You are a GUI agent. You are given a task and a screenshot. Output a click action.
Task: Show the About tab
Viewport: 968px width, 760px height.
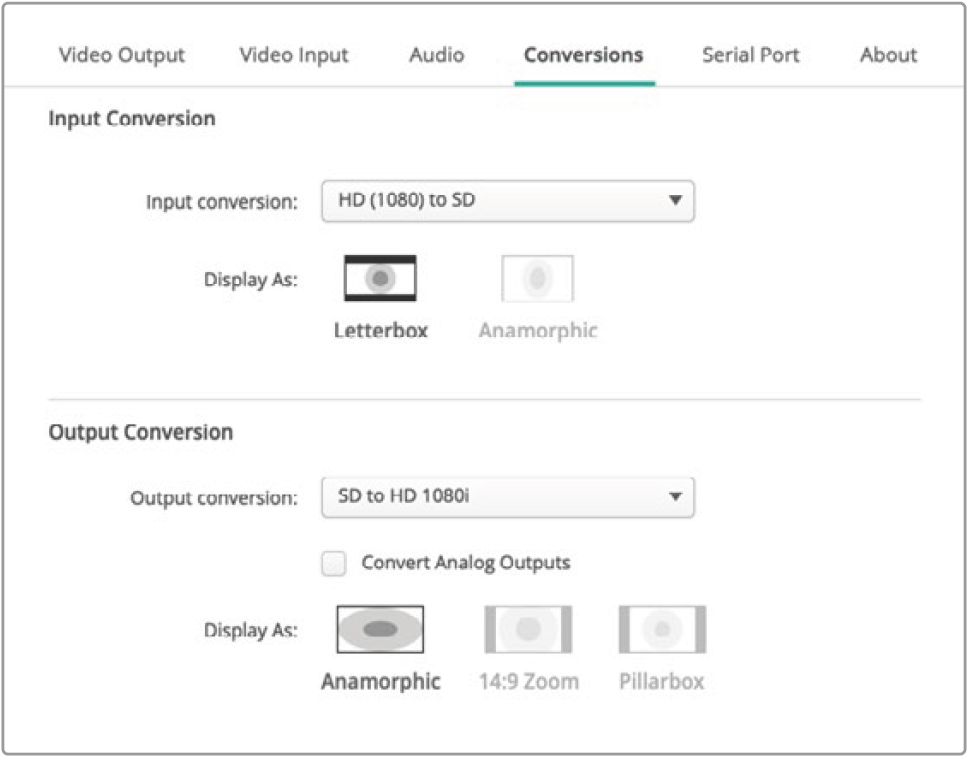coord(888,55)
